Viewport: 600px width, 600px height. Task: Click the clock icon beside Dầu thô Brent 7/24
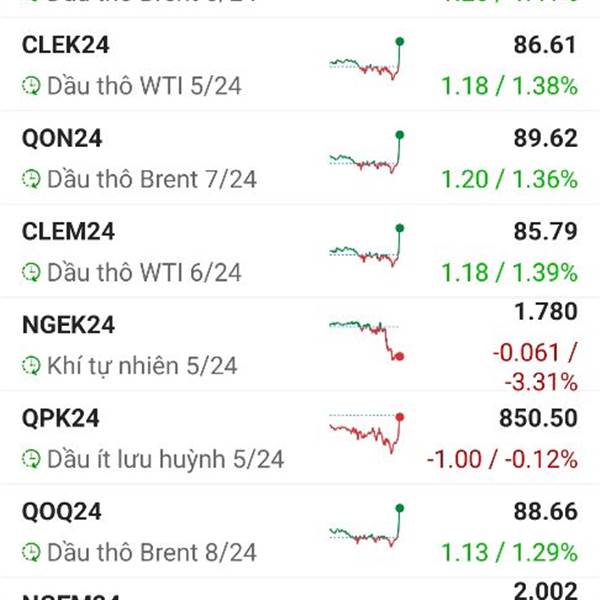(x=31, y=179)
